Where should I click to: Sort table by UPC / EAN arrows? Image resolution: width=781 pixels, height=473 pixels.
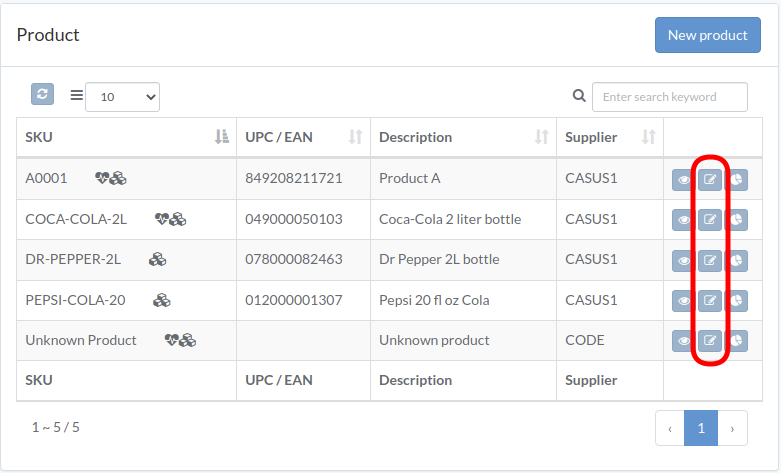pos(355,136)
